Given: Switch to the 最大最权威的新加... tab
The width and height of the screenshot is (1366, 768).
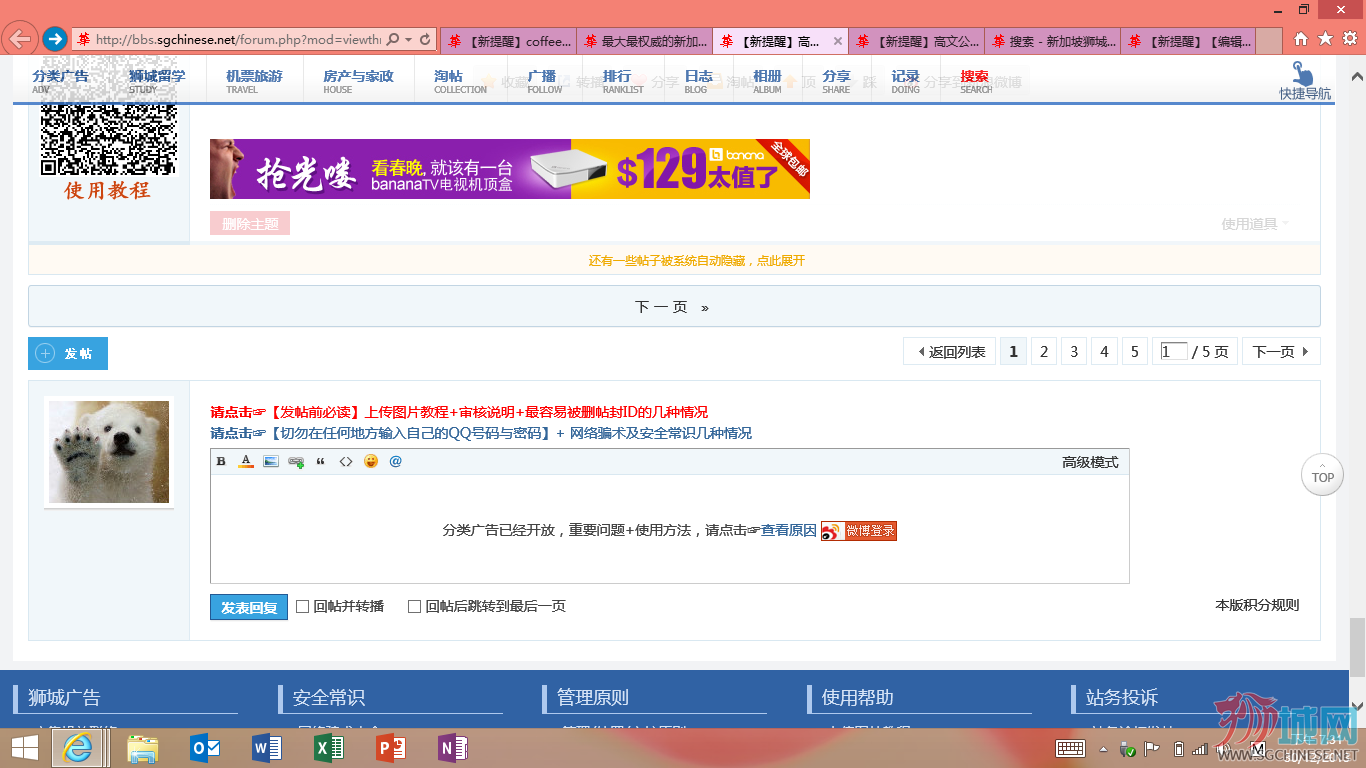Looking at the screenshot, I should [x=644, y=41].
